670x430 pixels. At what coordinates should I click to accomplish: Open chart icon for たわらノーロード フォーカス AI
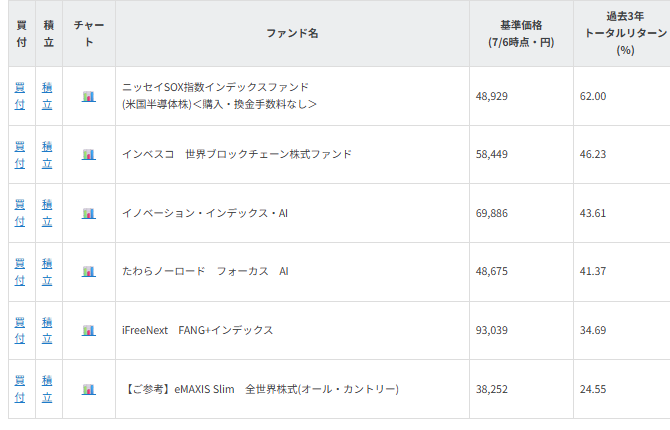coord(89,271)
